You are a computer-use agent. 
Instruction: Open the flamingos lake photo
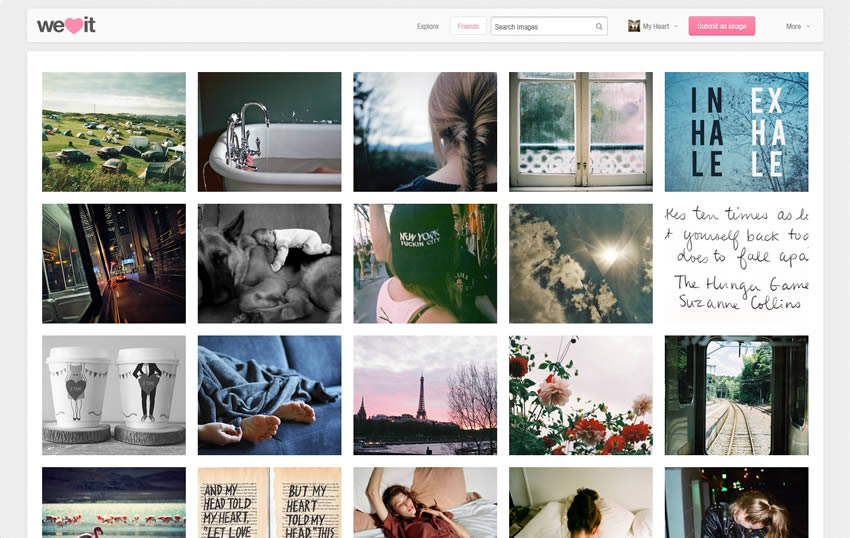click(114, 503)
